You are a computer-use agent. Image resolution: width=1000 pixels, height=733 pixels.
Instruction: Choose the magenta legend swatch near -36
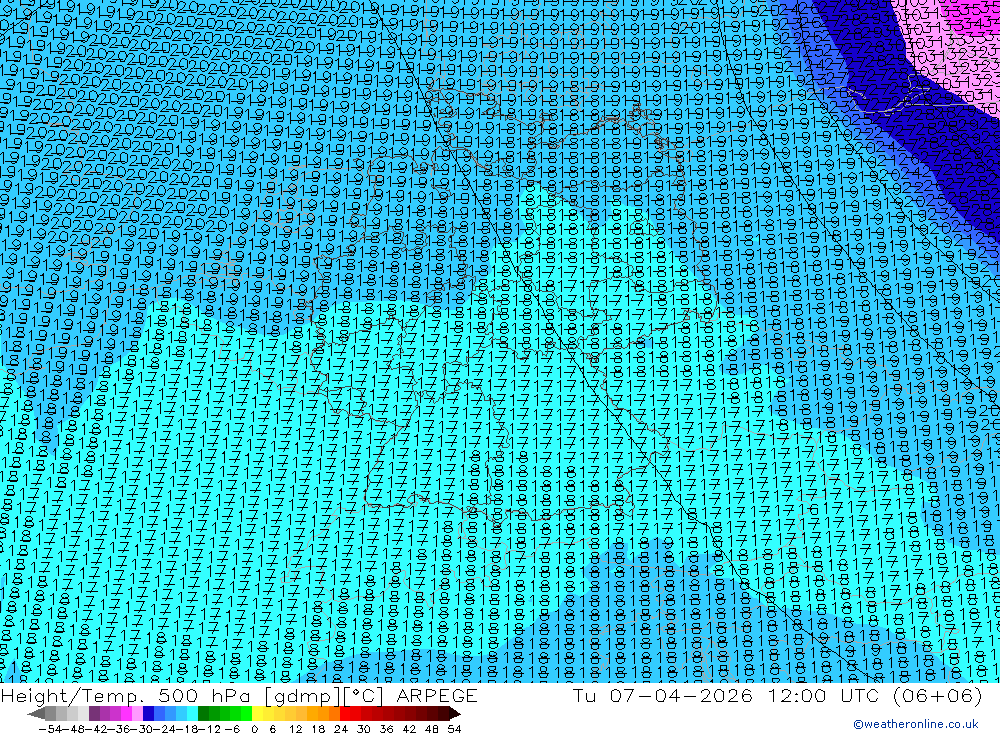pyautogui.click(x=127, y=713)
